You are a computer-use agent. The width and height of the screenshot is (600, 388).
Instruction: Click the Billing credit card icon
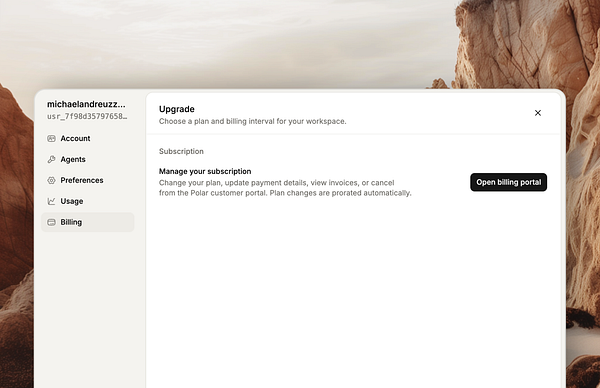click(51, 222)
